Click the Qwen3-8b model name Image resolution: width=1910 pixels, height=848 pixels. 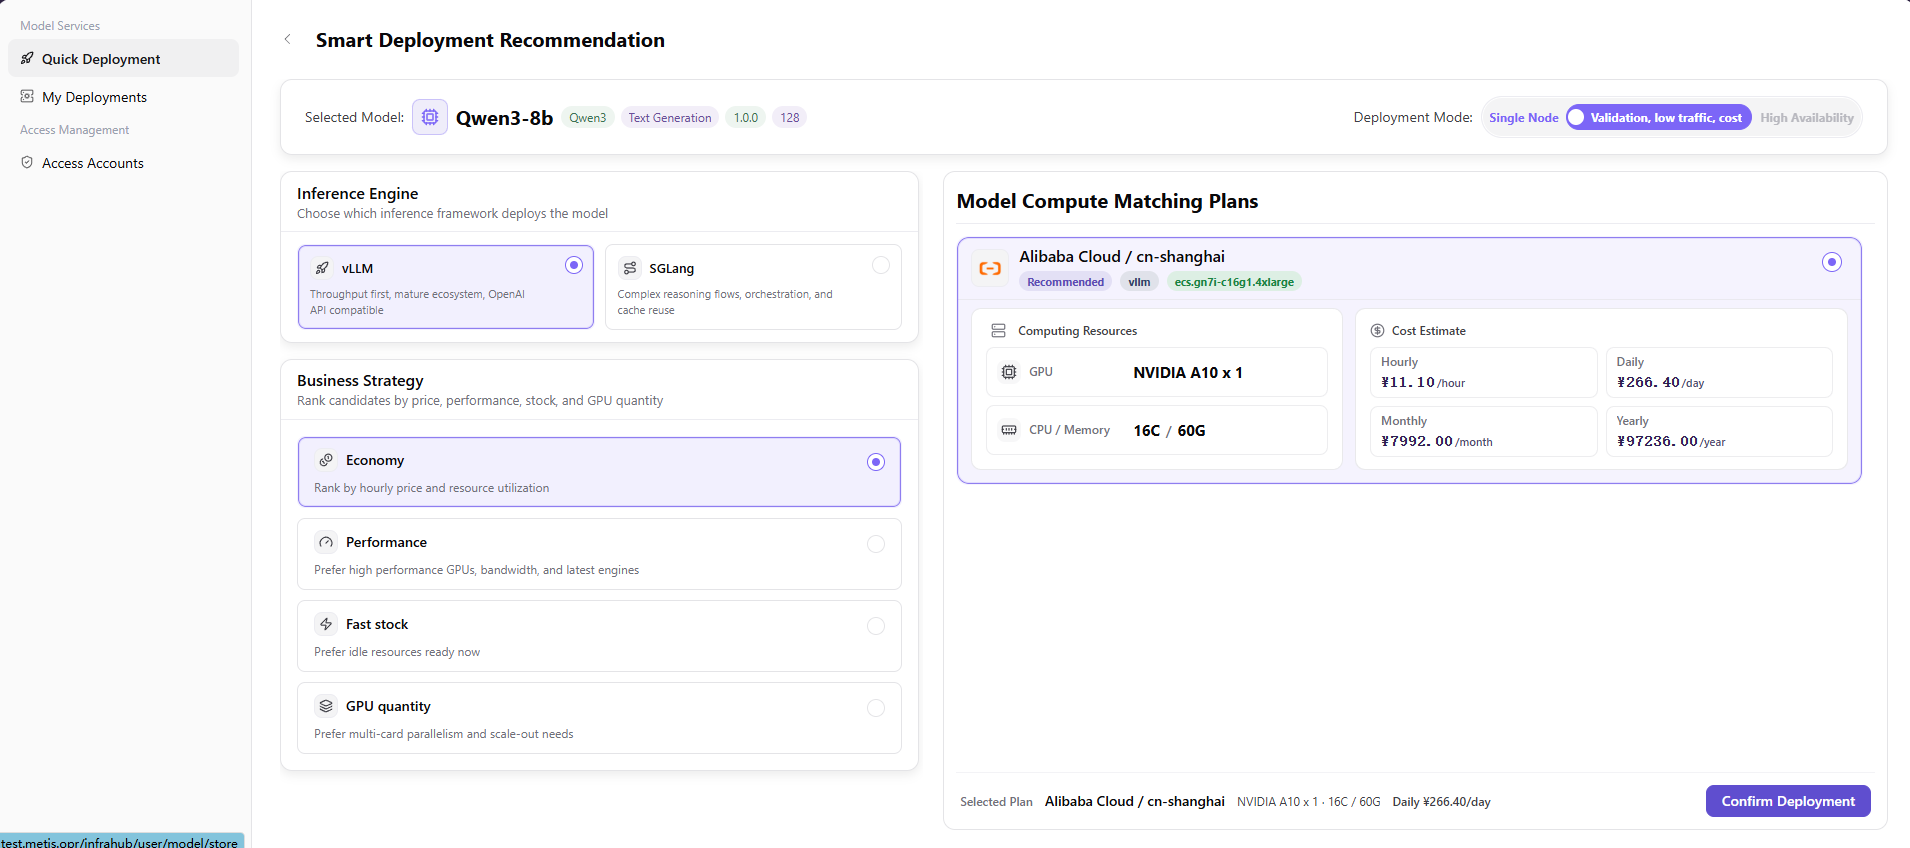(x=504, y=118)
